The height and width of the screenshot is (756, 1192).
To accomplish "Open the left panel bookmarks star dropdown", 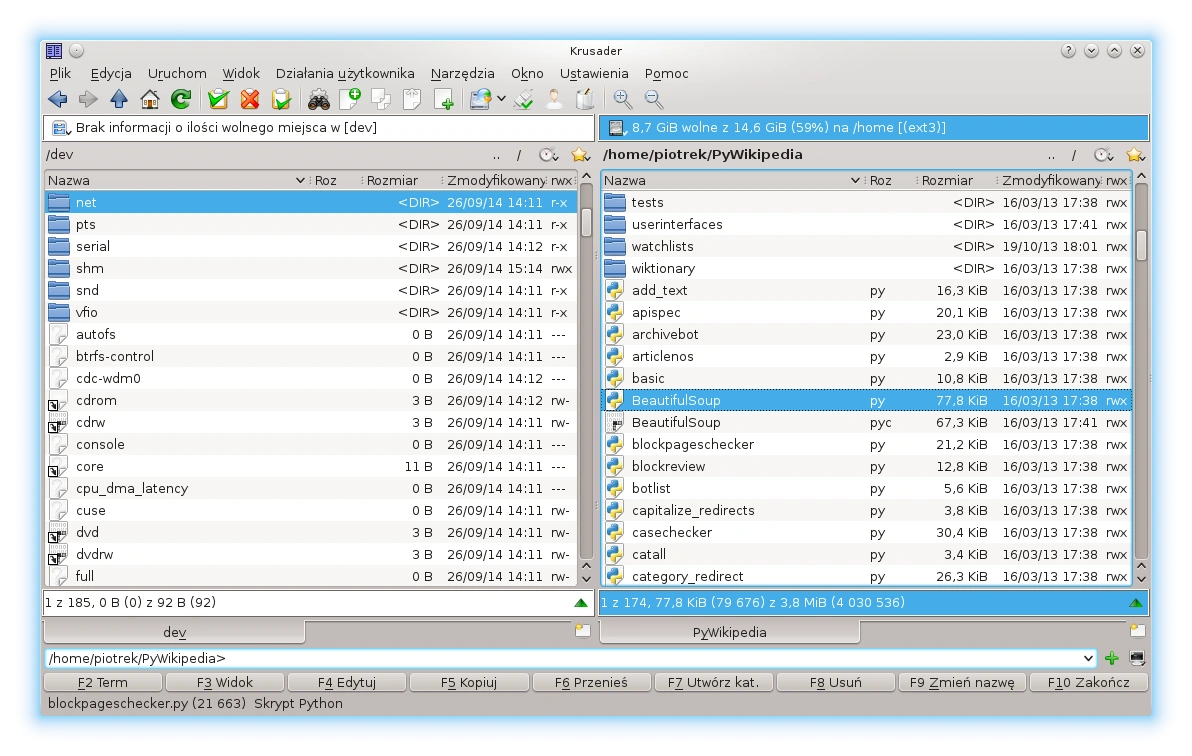I will pos(580,155).
